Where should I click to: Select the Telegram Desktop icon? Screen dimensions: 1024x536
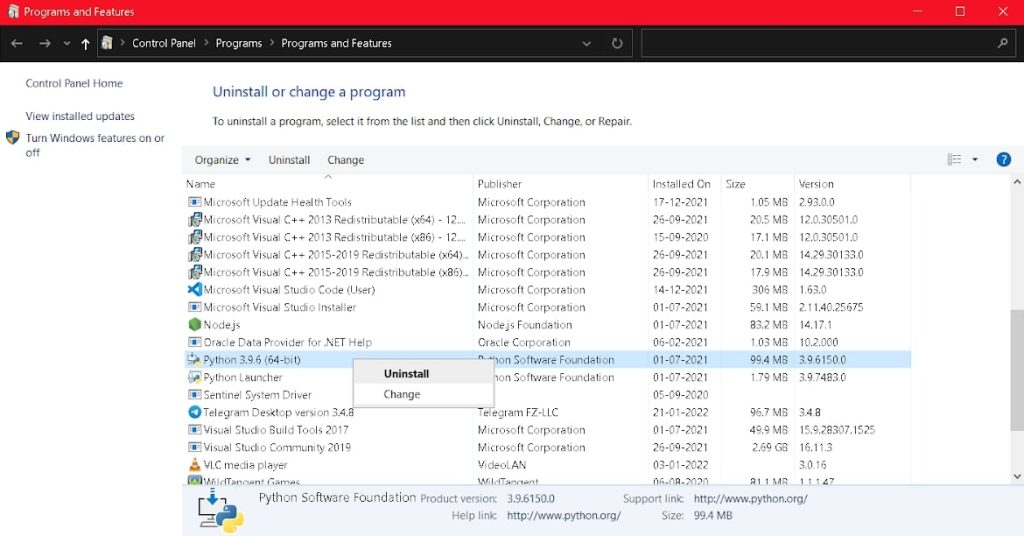(x=194, y=413)
